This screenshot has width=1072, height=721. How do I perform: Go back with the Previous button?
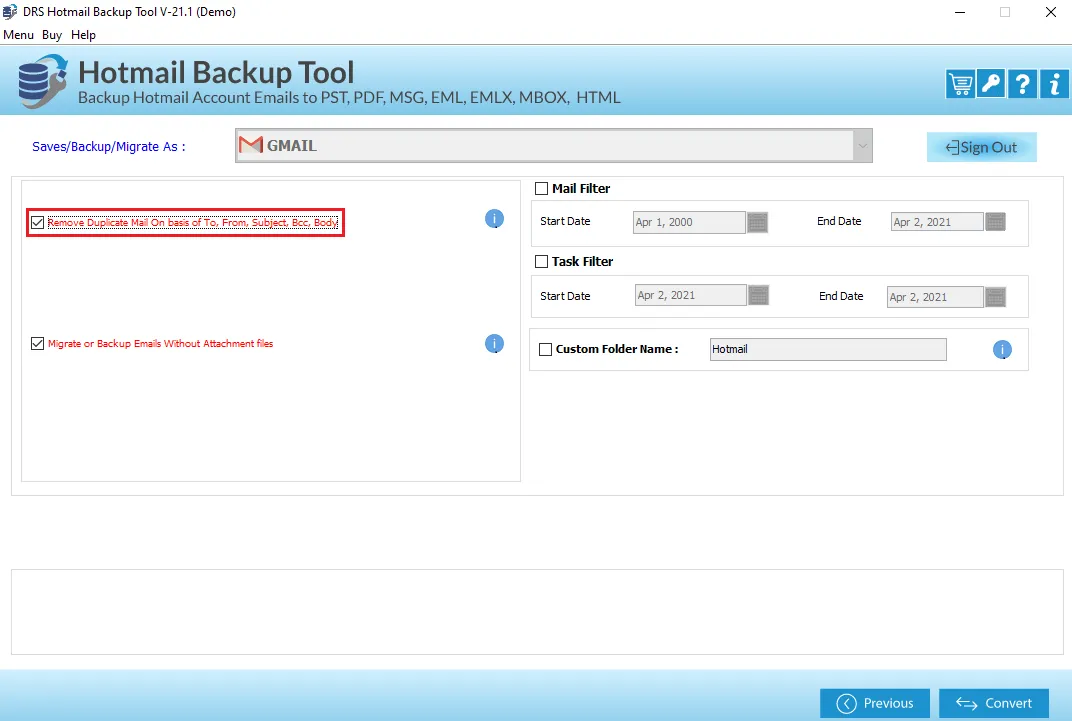pyautogui.click(x=875, y=703)
